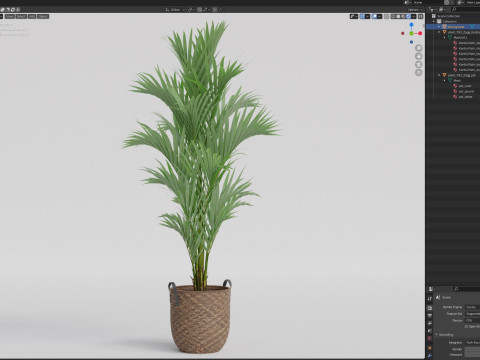Viewport: 480px width, 360px height.
Task: Open the Output properties tab
Action: coord(430,315)
